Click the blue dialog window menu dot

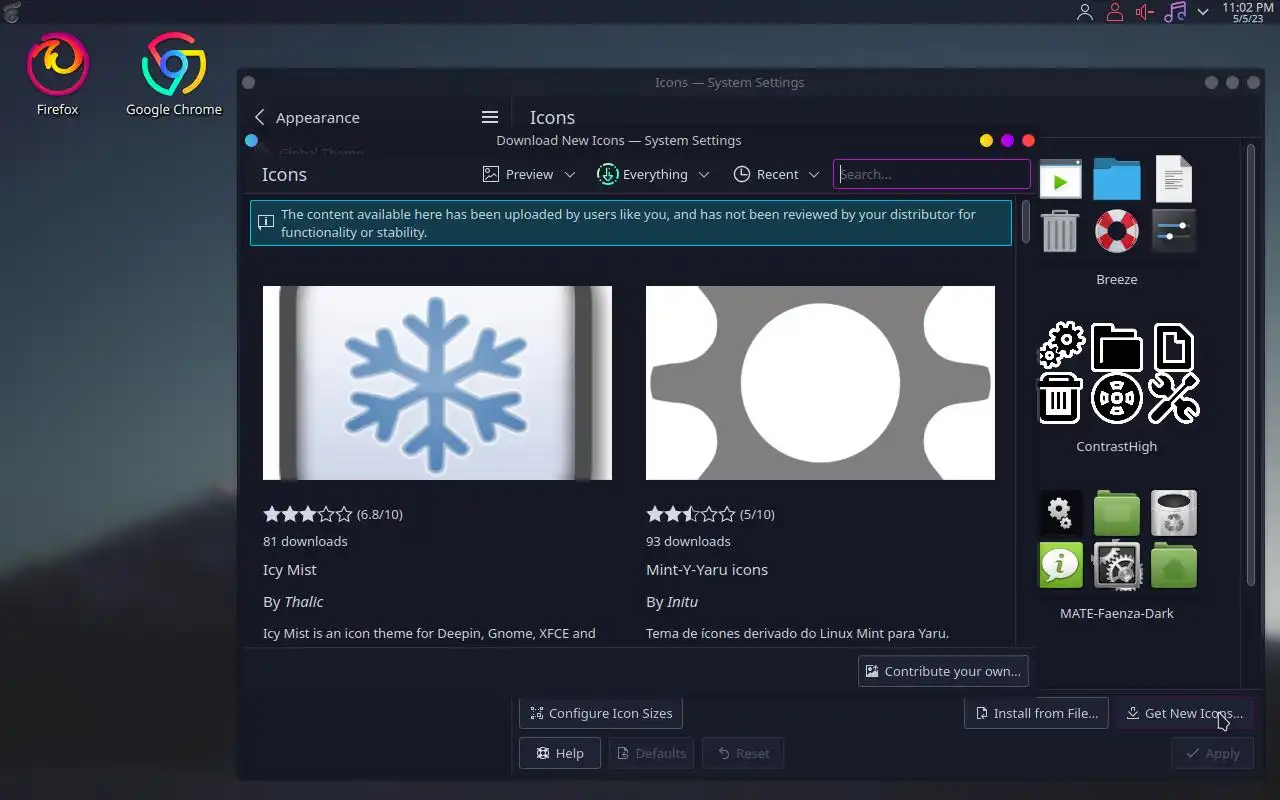click(x=251, y=141)
